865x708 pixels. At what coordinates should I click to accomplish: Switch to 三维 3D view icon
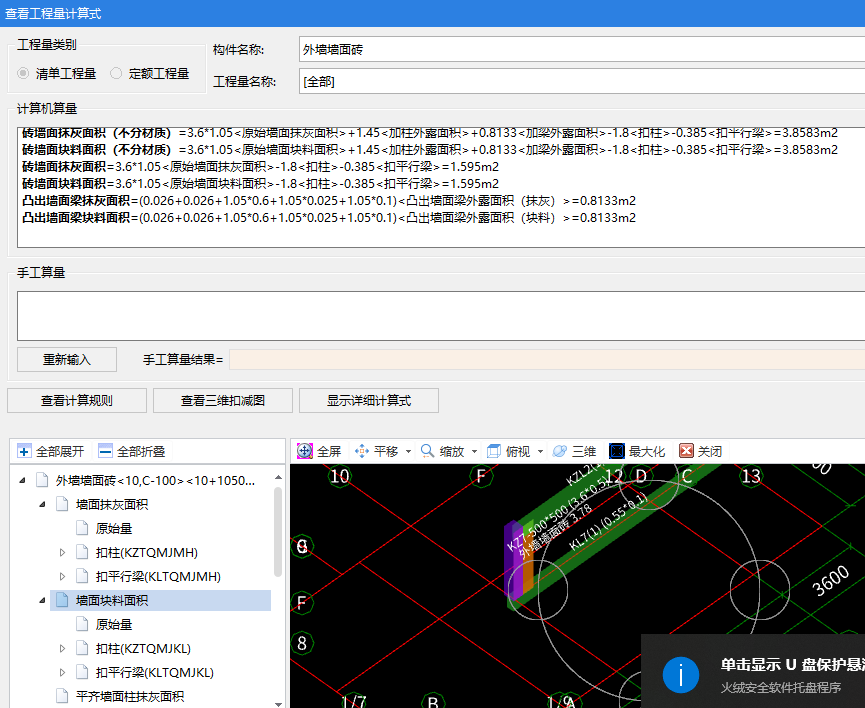click(559, 451)
